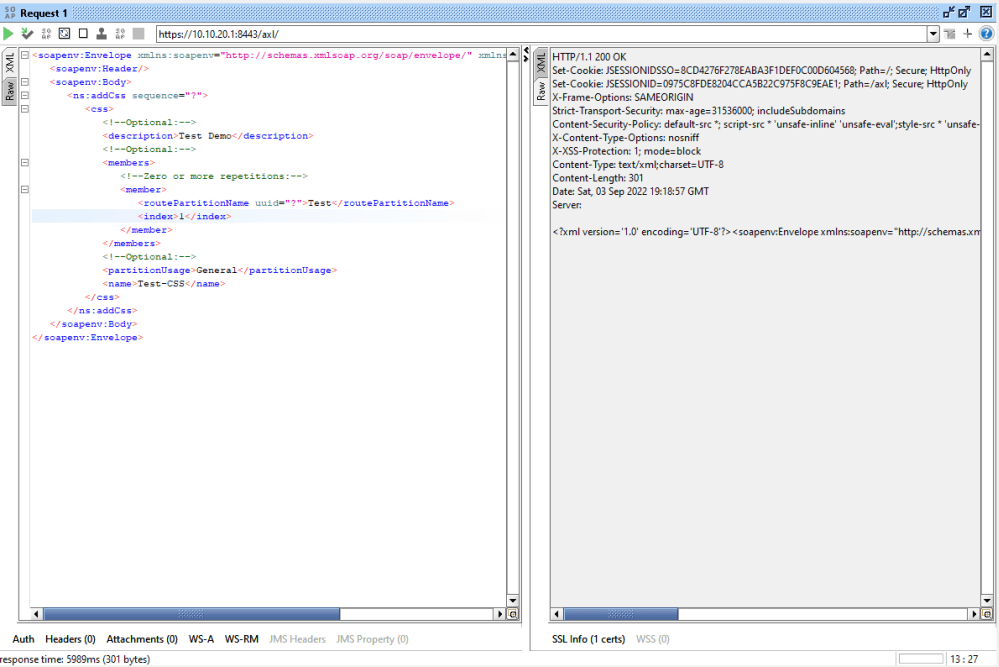The width and height of the screenshot is (999, 667).
Task: Click the clone request person icon
Action: [x=101, y=34]
